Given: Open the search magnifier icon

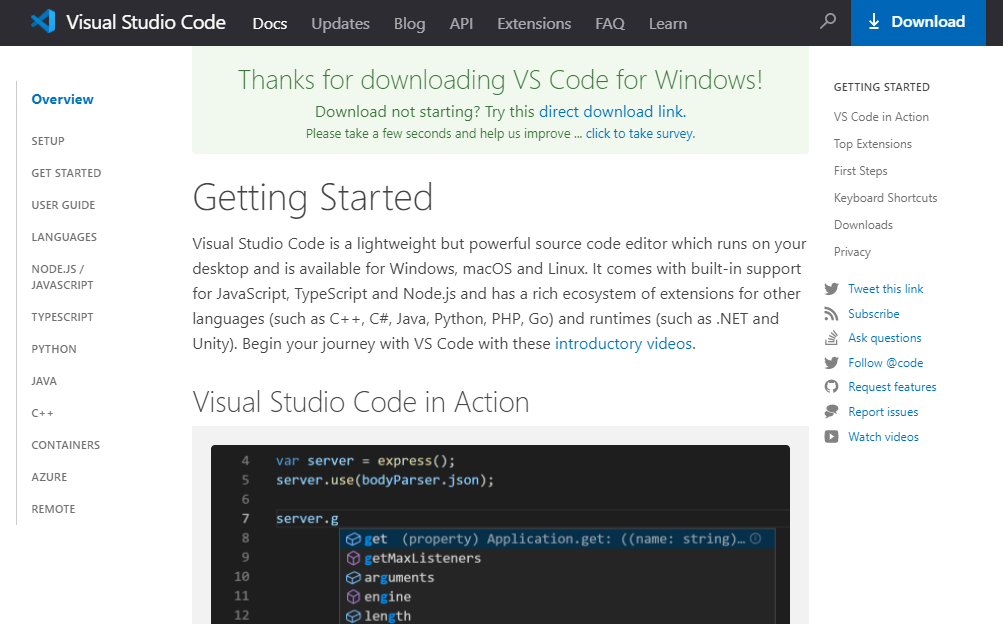Looking at the screenshot, I should point(827,22).
